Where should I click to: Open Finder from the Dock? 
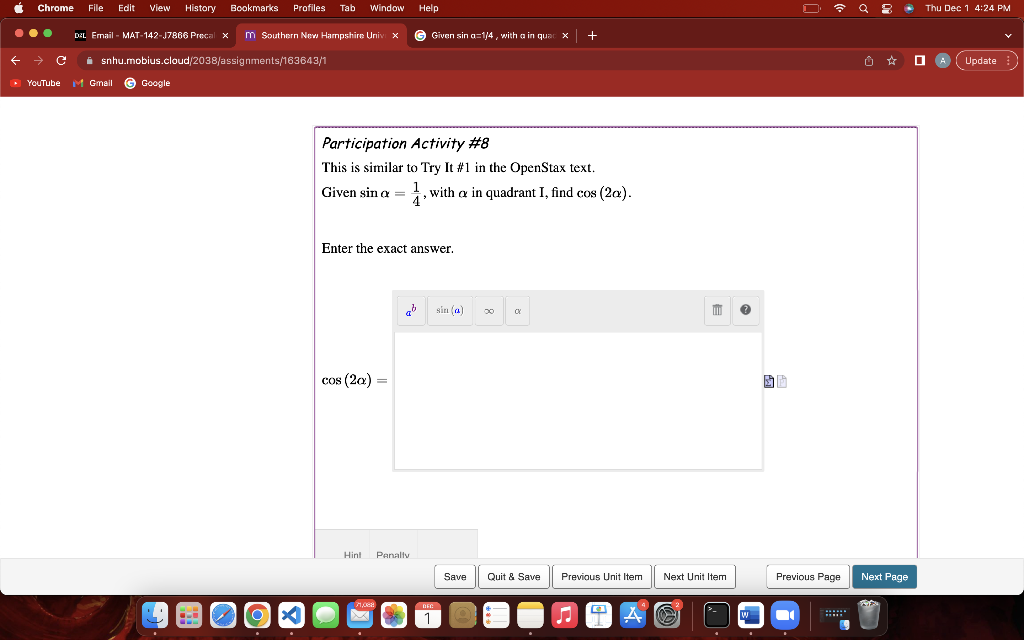(x=155, y=615)
